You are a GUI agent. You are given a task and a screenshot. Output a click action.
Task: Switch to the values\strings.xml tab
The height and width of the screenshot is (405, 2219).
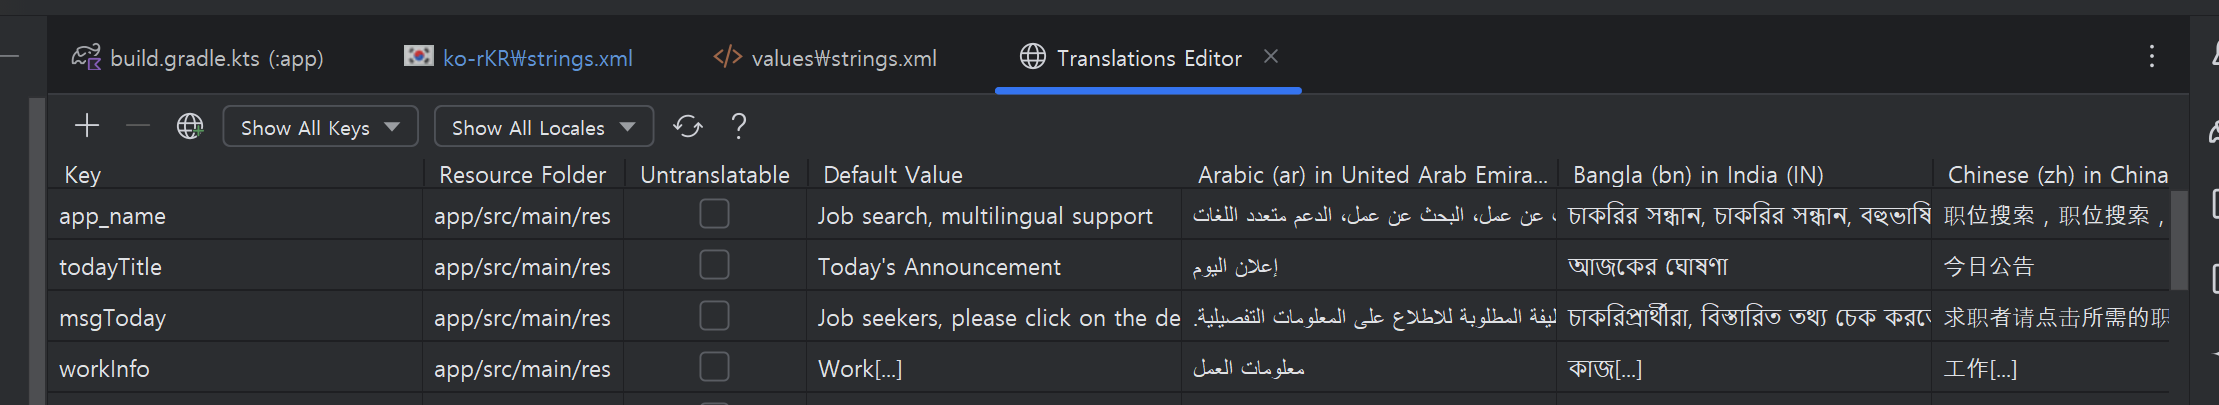pos(826,58)
